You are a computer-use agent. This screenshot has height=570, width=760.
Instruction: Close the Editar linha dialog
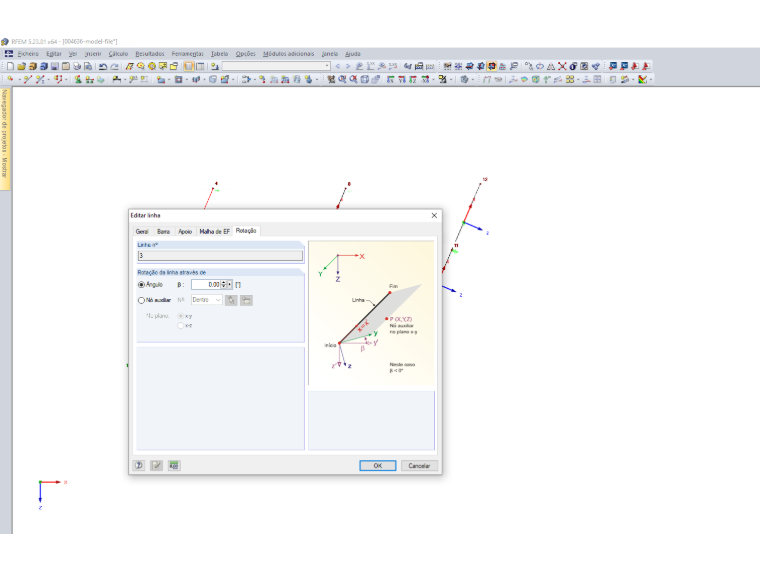434,216
